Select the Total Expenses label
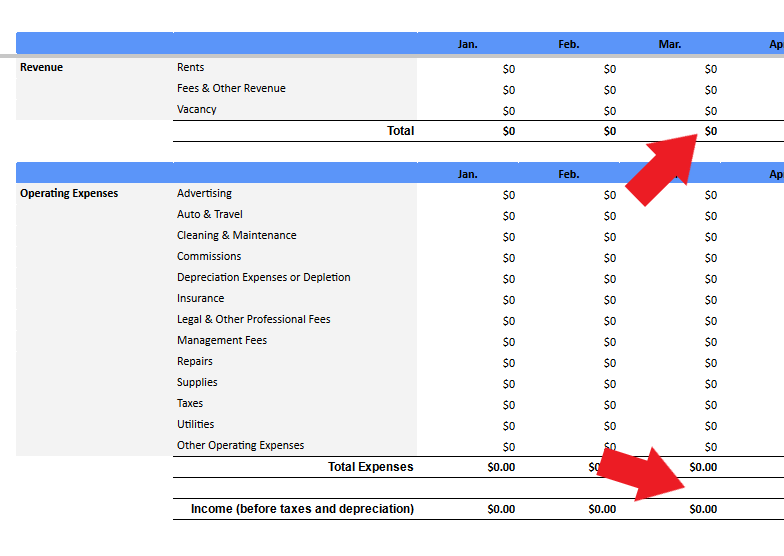Screen dimensions: 784x556 pos(370,467)
